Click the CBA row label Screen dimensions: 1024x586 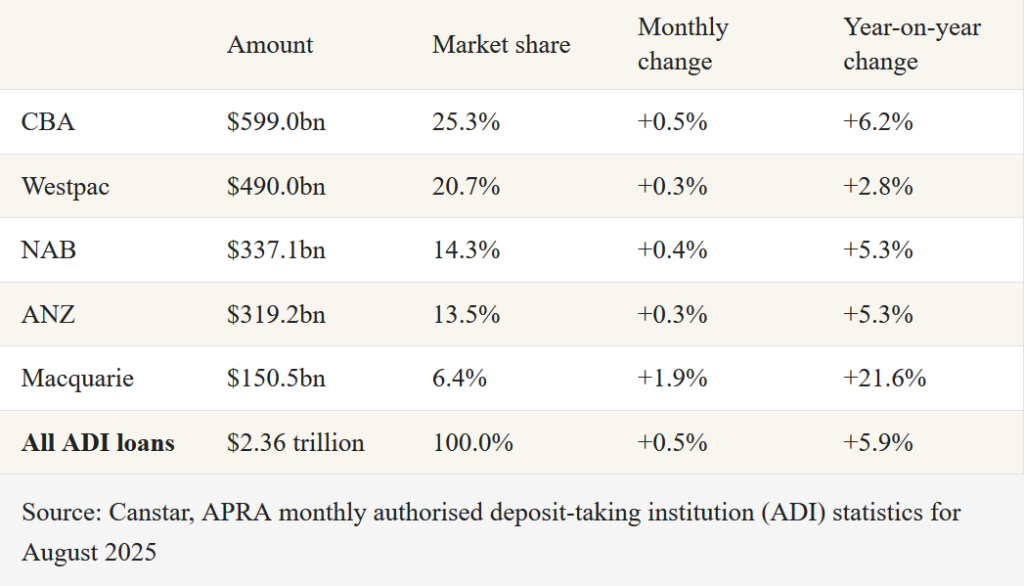pyautogui.click(x=48, y=122)
